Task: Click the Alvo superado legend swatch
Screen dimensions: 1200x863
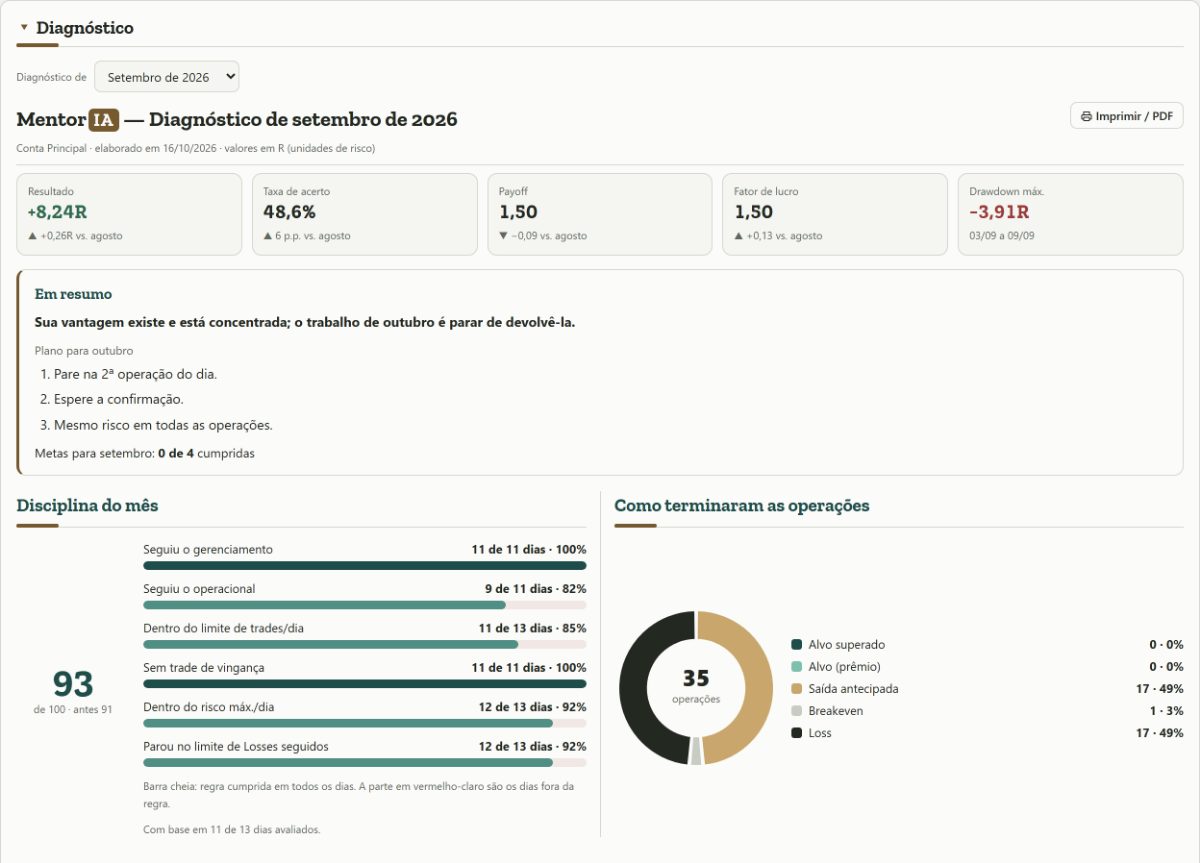Action: pyautogui.click(x=796, y=645)
